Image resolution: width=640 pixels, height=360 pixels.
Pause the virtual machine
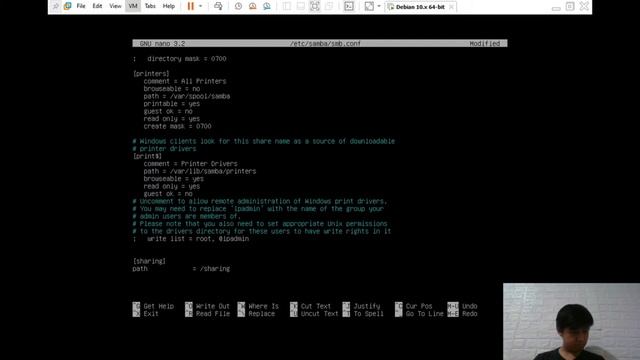tap(191, 6)
